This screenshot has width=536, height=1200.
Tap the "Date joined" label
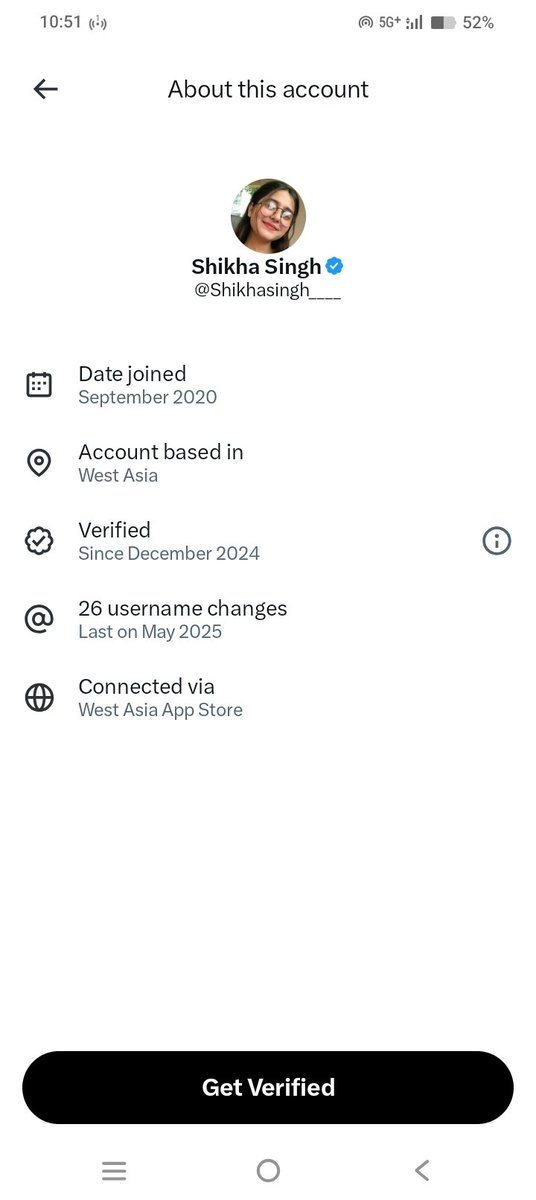tap(132, 374)
